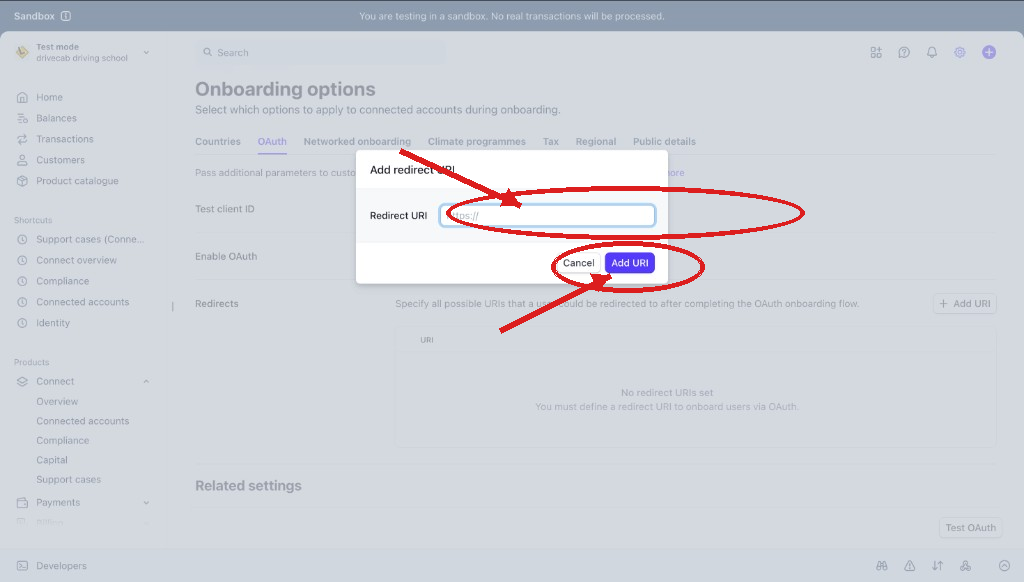This screenshot has width=1024, height=582.
Task: Click the webhooks icon in bottom bar
Action: point(965,566)
